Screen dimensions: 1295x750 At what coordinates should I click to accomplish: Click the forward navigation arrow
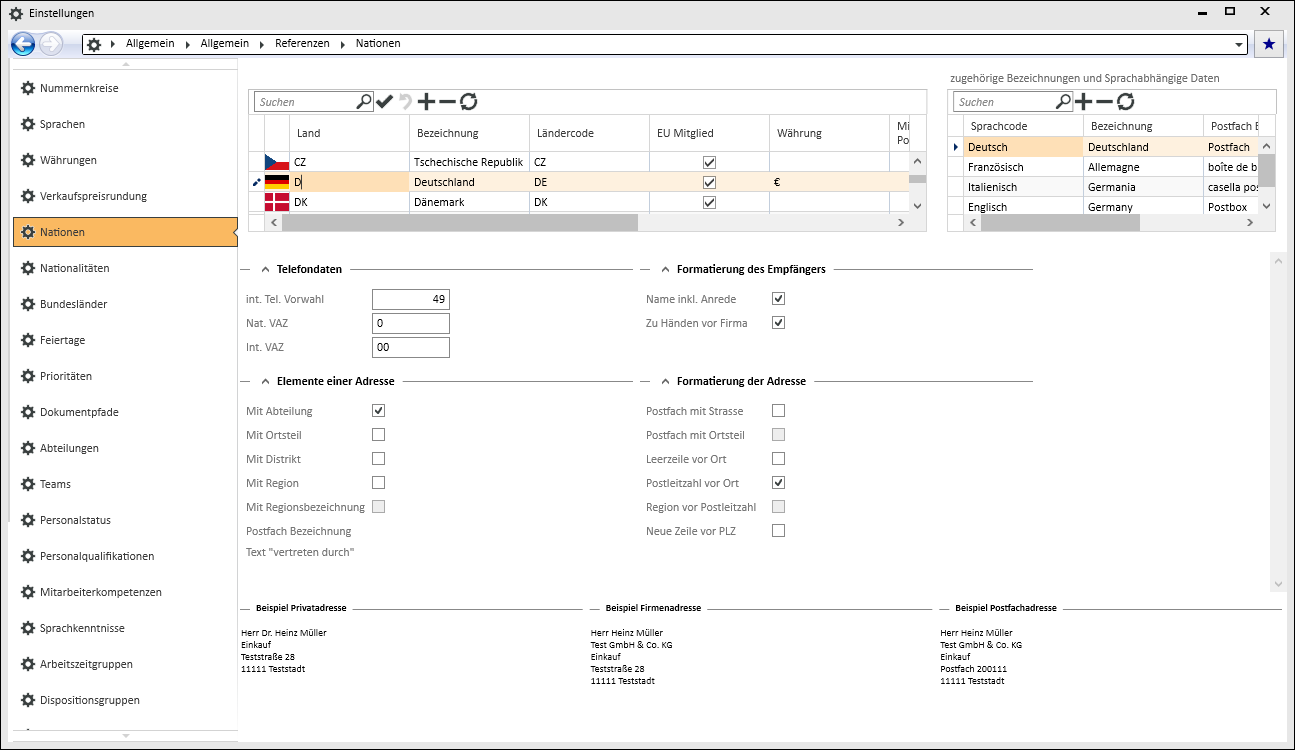point(51,44)
